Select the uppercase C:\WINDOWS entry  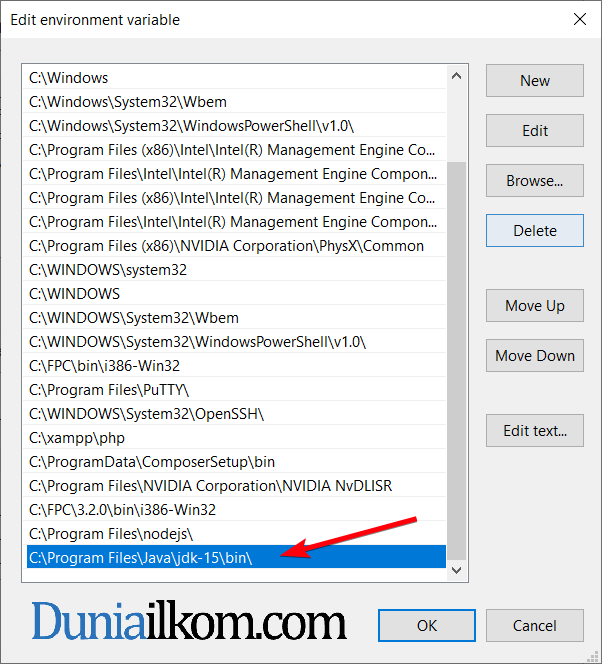[x=236, y=294]
